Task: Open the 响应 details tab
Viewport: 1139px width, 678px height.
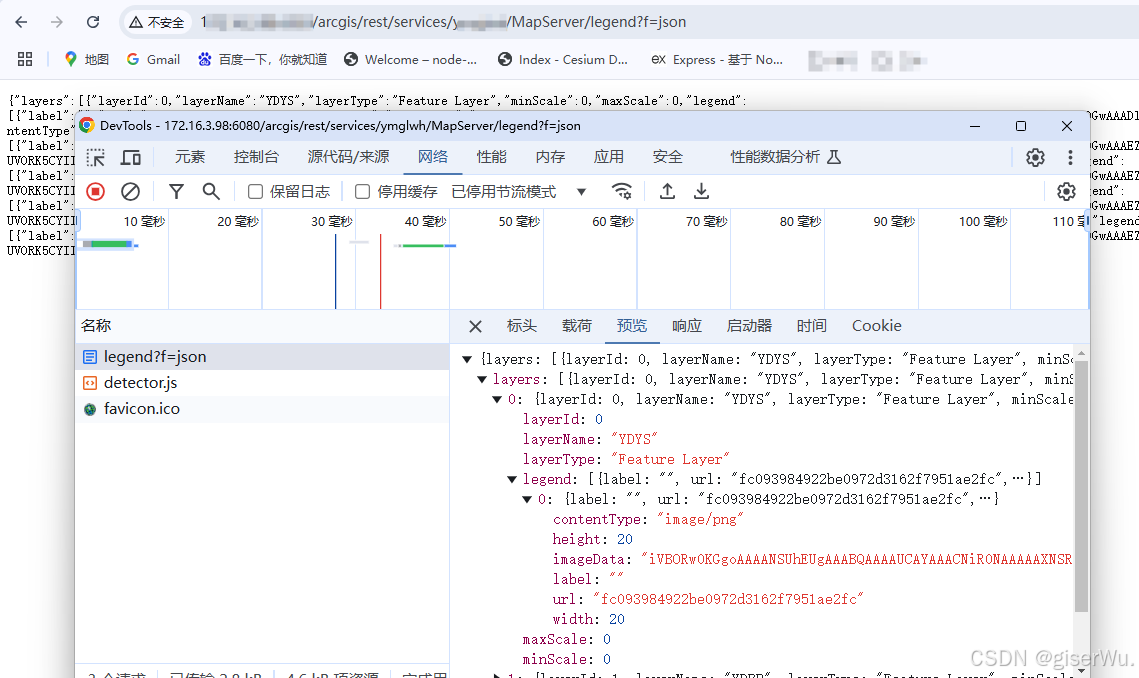Action: click(x=686, y=326)
